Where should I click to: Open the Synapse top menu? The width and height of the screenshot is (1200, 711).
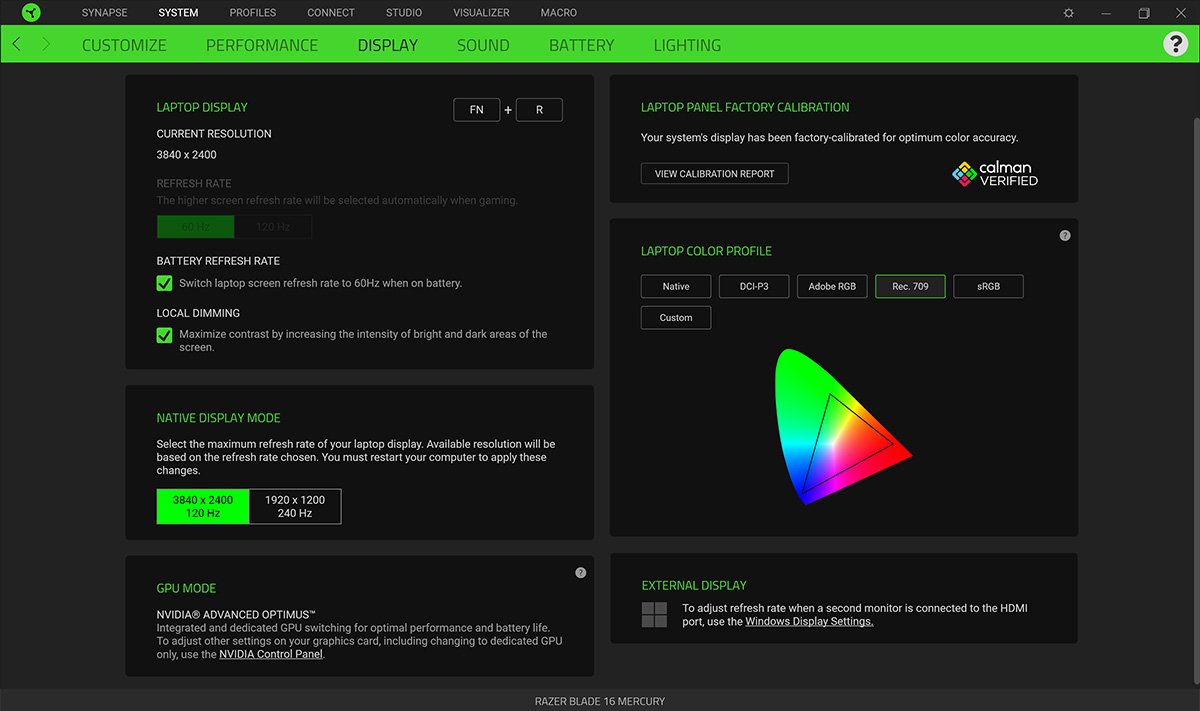[105, 13]
